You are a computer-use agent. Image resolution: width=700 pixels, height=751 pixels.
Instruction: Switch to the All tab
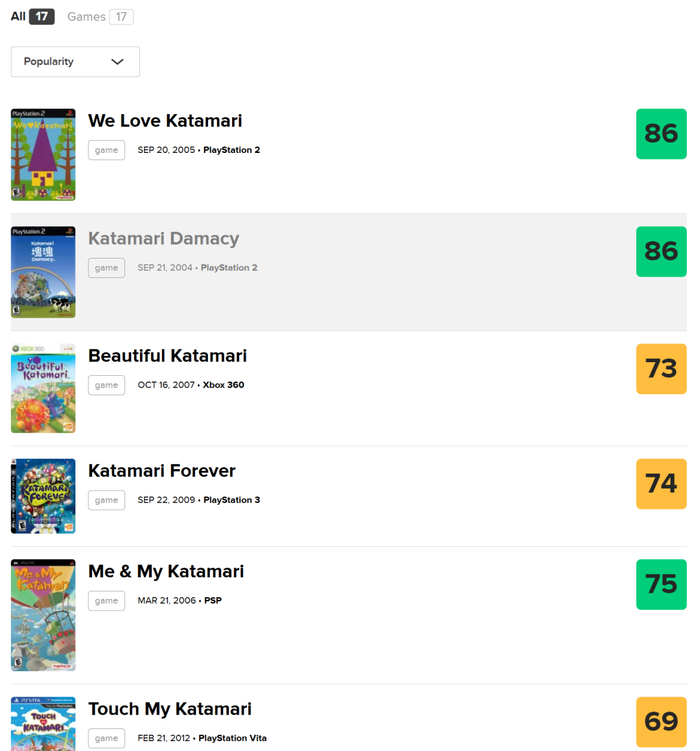click(32, 17)
